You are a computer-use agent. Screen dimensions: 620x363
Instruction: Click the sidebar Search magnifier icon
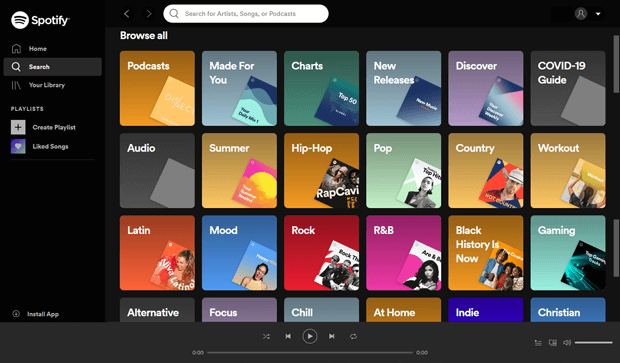[x=16, y=67]
